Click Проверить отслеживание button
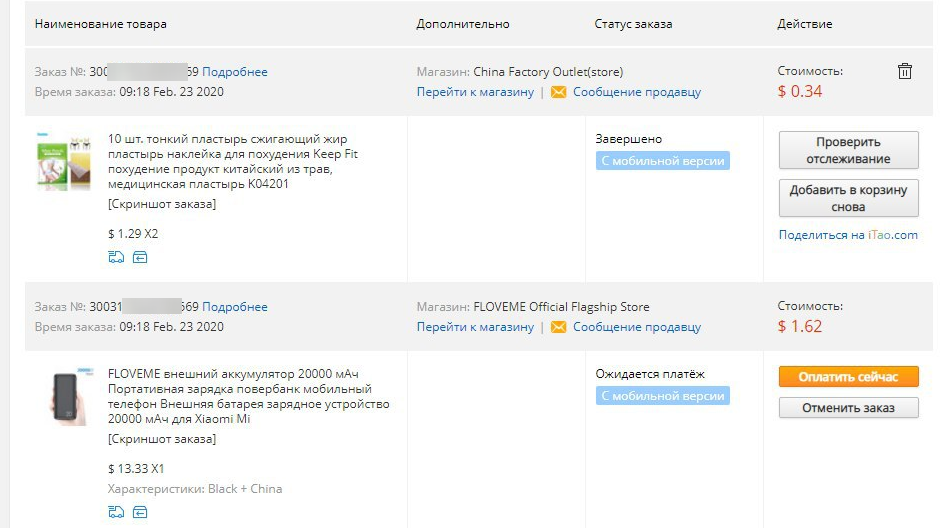 848,150
